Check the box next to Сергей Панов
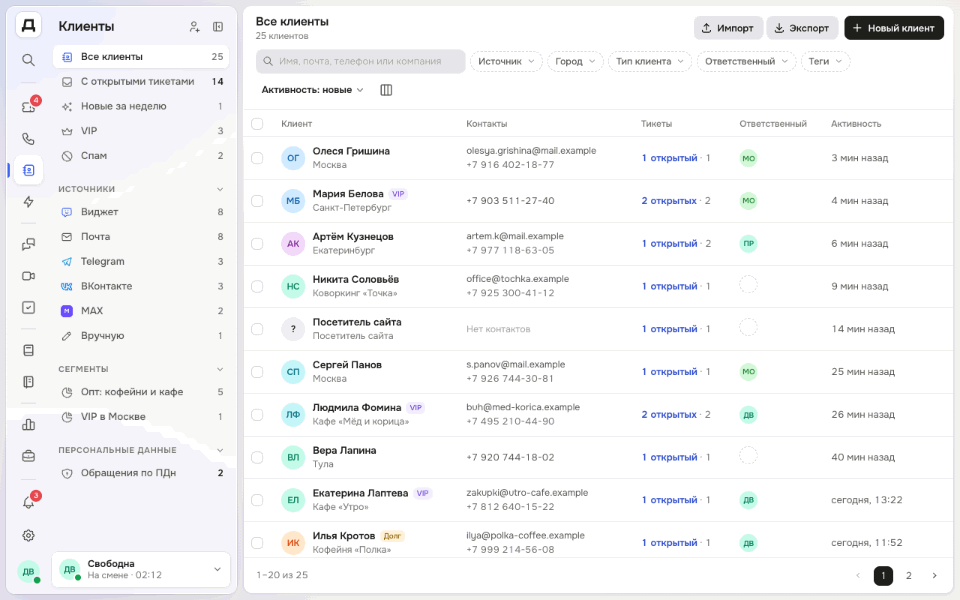The height and width of the screenshot is (600, 960). tap(257, 372)
